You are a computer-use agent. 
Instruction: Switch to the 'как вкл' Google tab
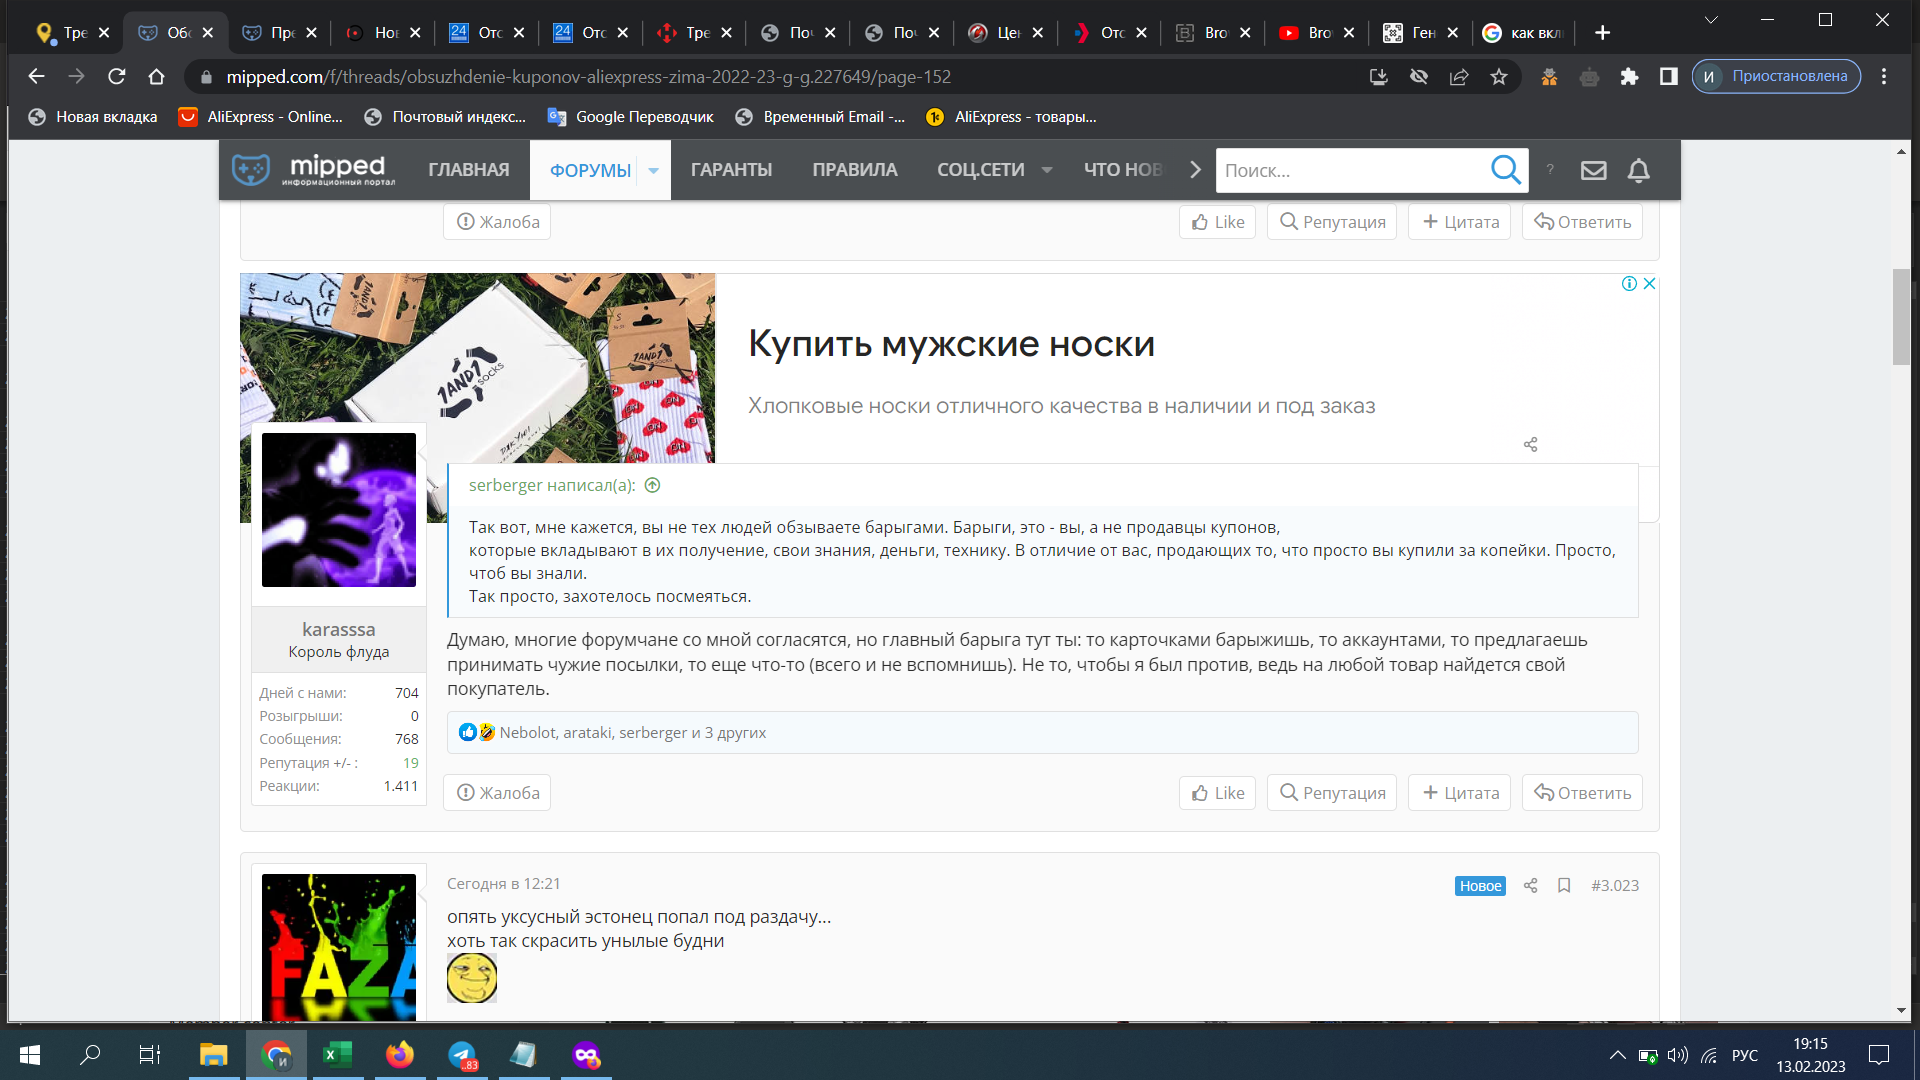1524,33
